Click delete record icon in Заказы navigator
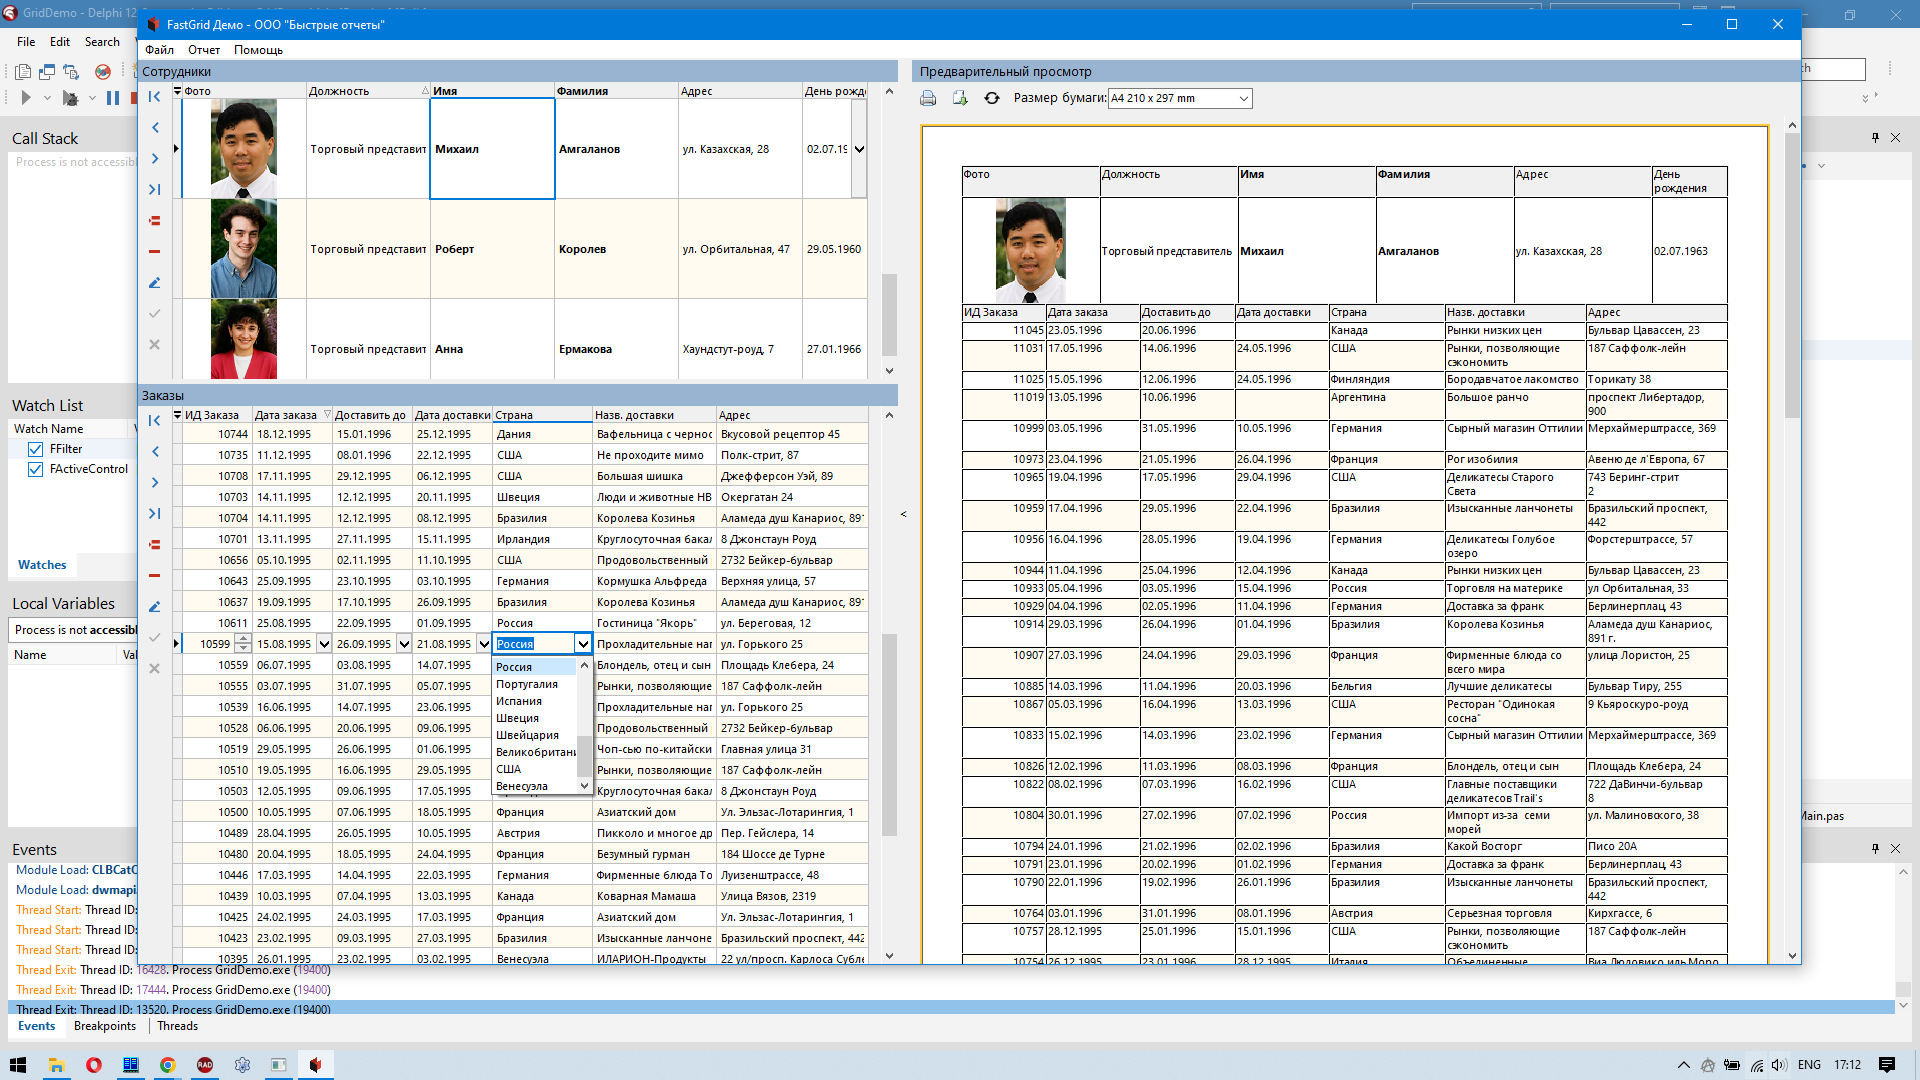The width and height of the screenshot is (1920, 1080). tap(154, 576)
